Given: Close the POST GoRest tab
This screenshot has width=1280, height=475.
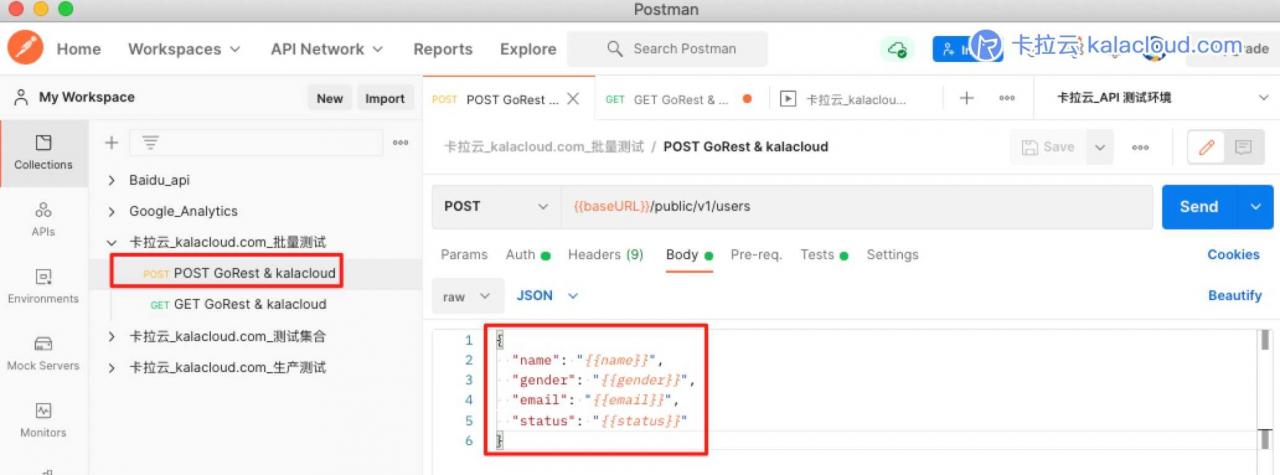Looking at the screenshot, I should click(x=573, y=98).
